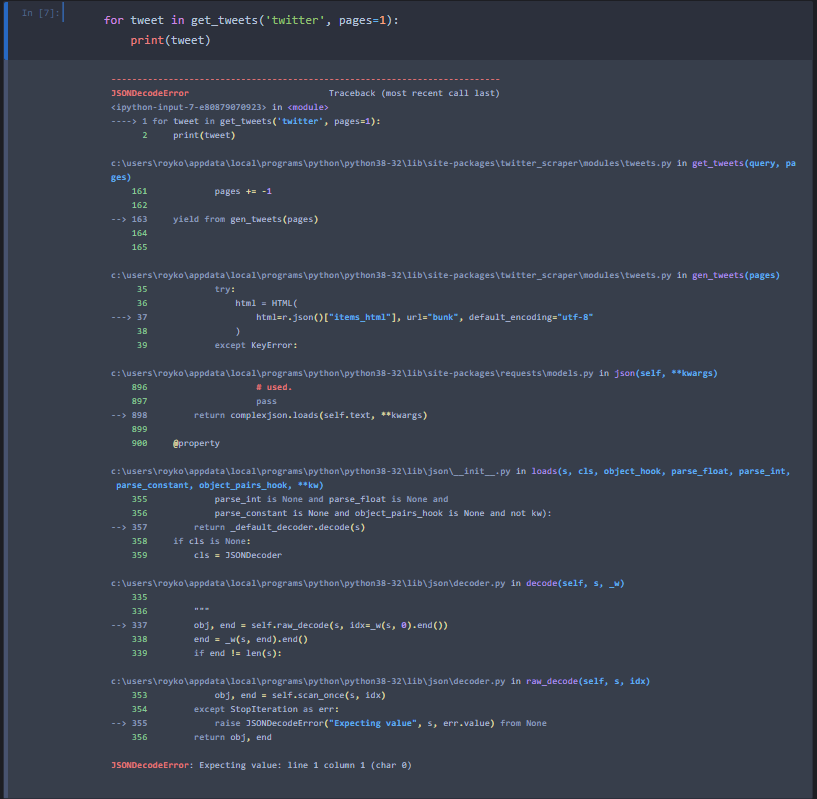Click traceback line '----> 1 for tweet in get_tweets'
This screenshot has height=799, width=817.
pos(246,121)
